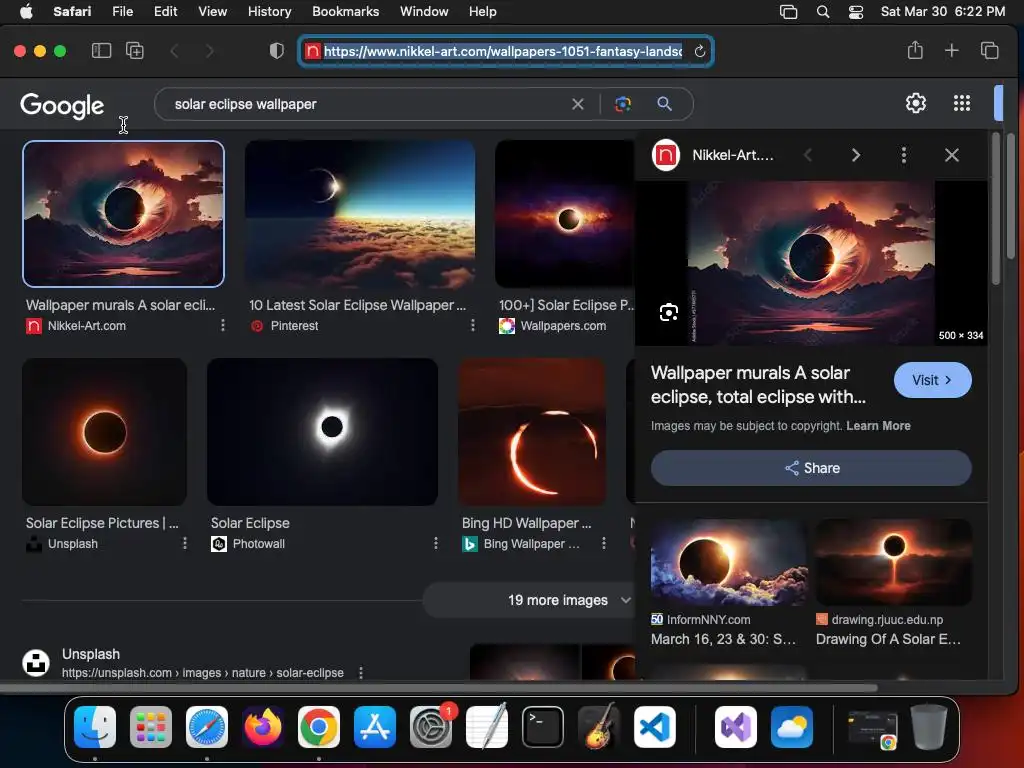This screenshot has width=1024, height=768.
Task: Open Bing HD Wallpaper thumbnail
Action: [532, 432]
